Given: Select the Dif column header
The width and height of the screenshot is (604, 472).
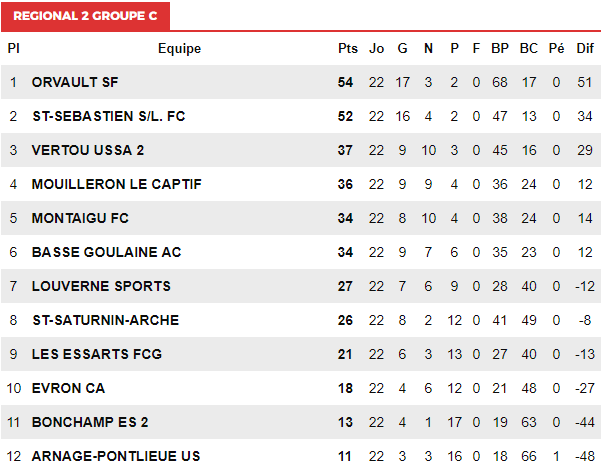Looking at the screenshot, I should tap(585, 49).
